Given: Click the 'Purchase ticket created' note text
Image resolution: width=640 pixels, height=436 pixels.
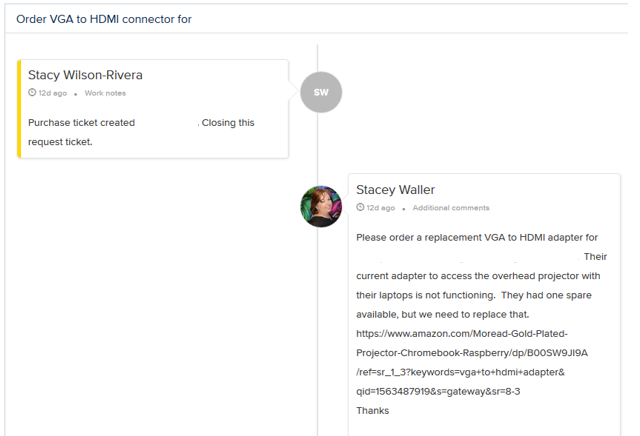Looking at the screenshot, I should point(81,123).
